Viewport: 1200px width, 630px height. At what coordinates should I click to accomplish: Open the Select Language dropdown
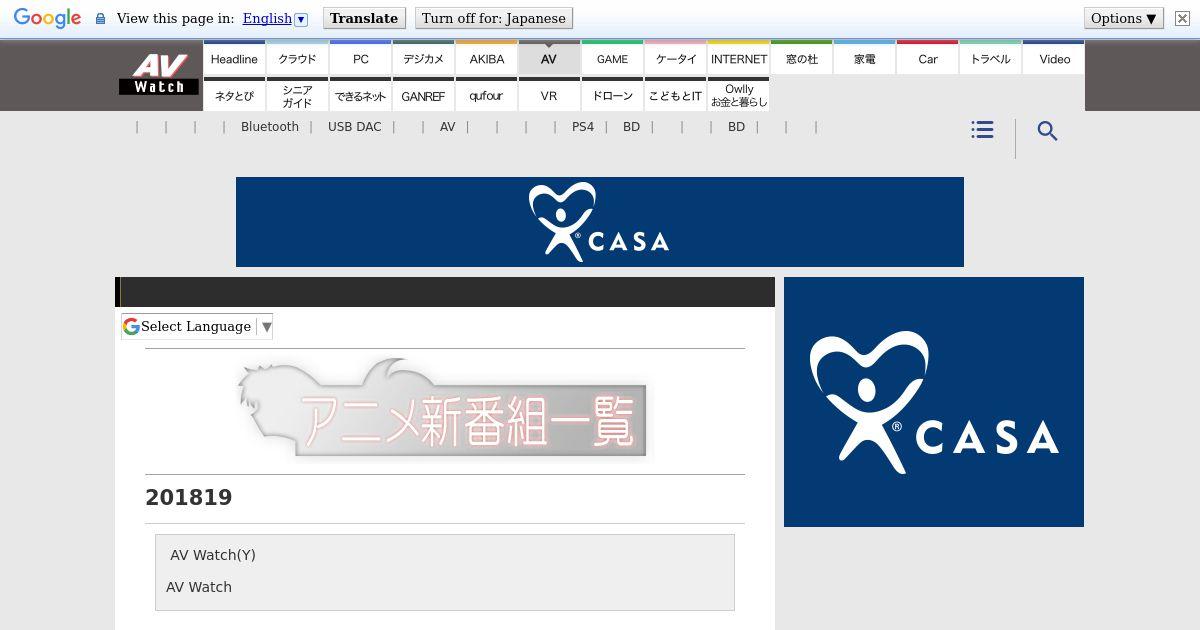197,326
